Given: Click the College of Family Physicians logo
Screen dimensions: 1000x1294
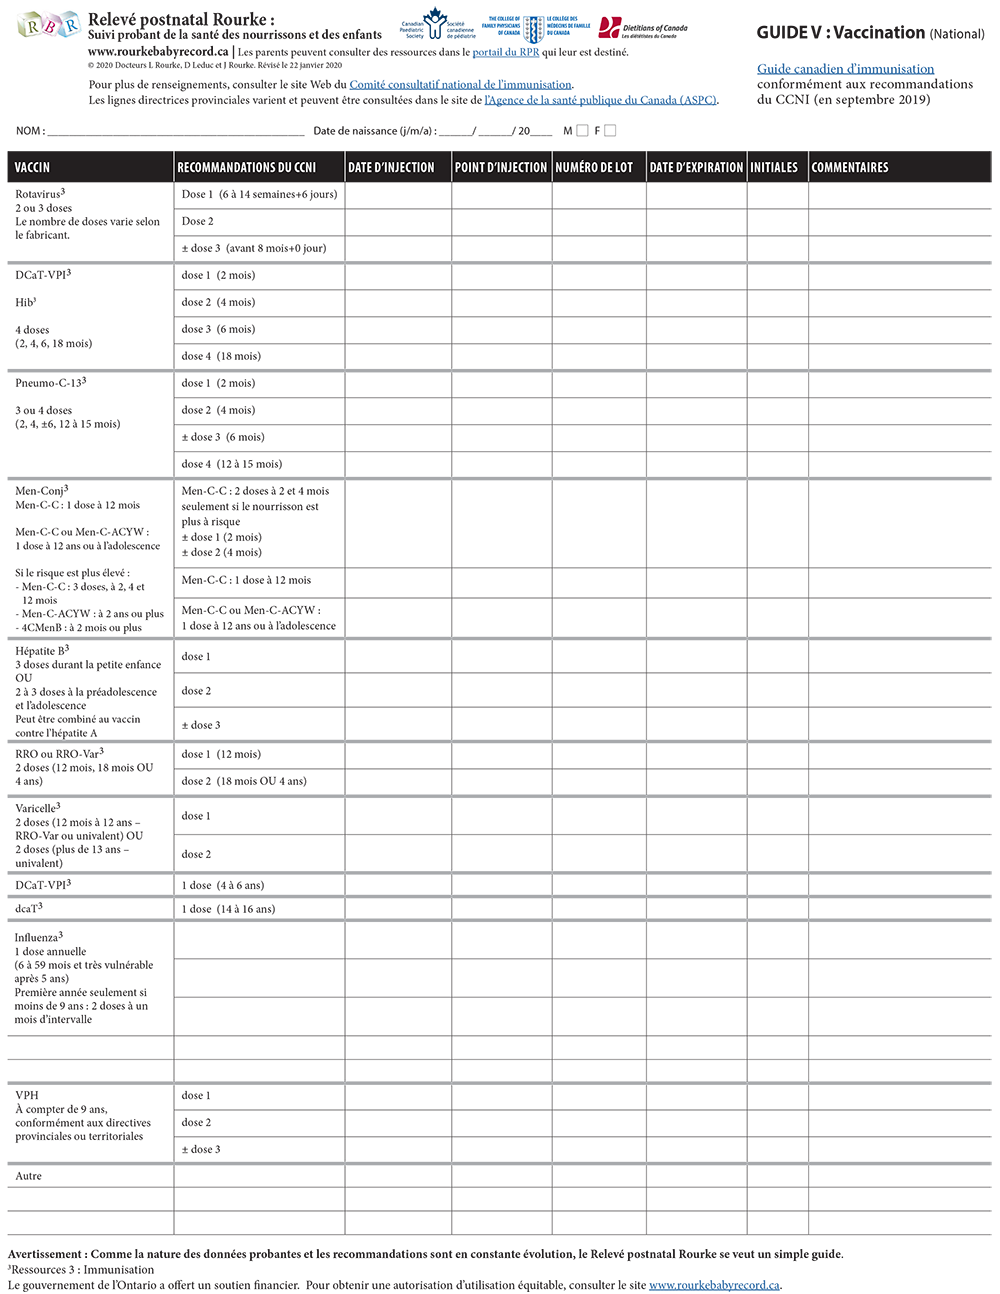Looking at the screenshot, I should pyautogui.click(x=535, y=28).
